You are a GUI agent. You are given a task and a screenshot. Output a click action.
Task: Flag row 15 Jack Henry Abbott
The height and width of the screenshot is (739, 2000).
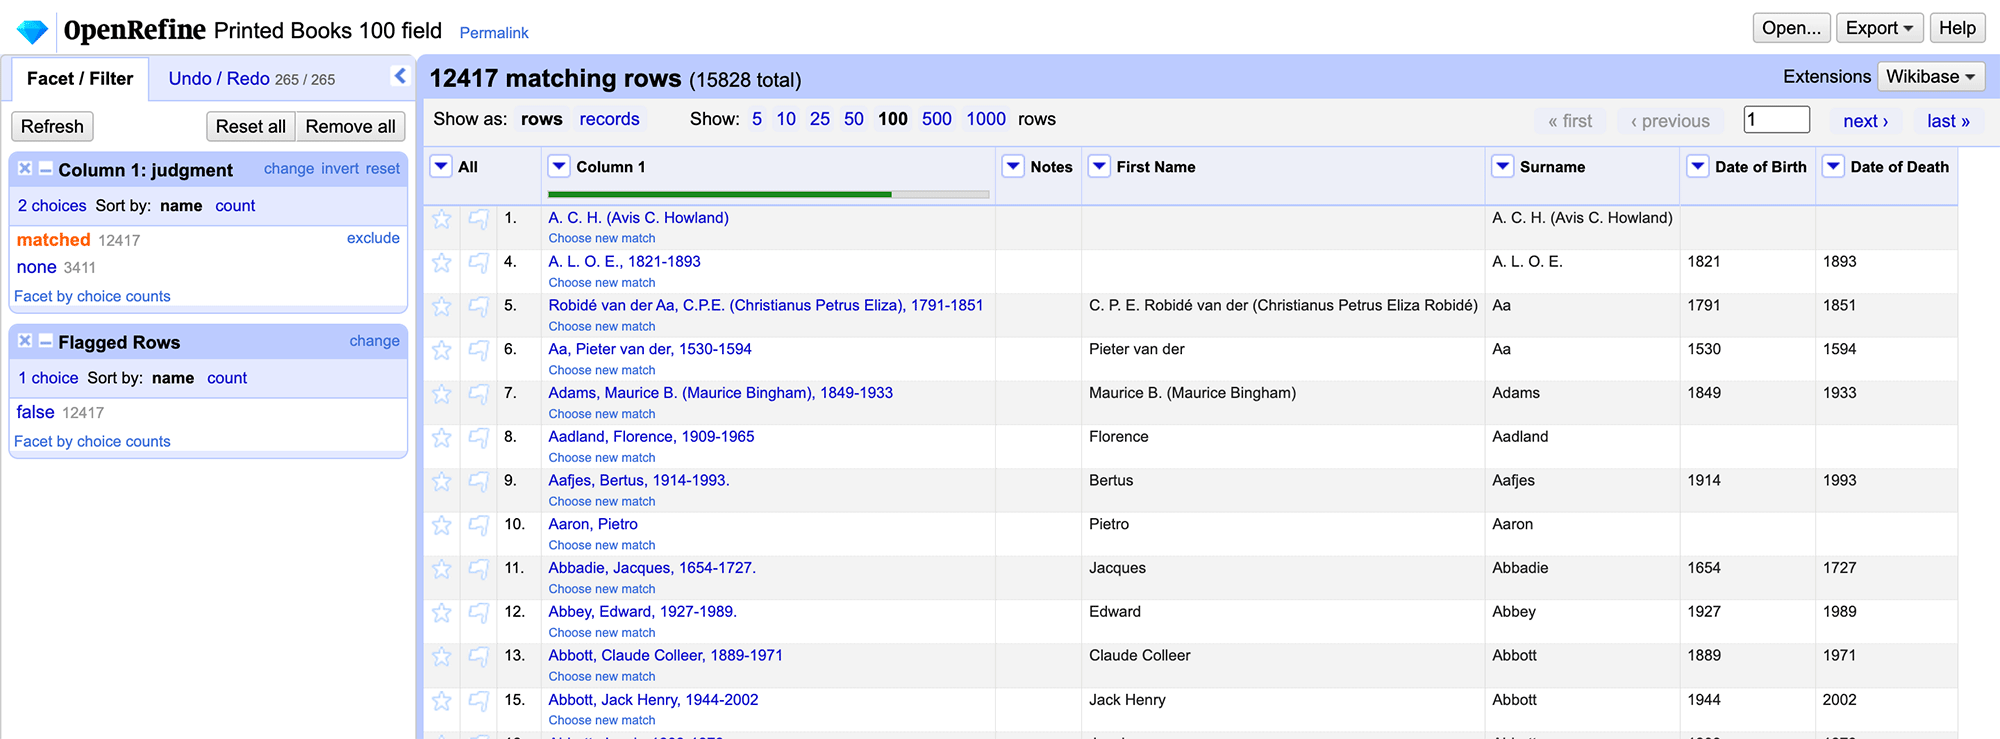click(479, 701)
